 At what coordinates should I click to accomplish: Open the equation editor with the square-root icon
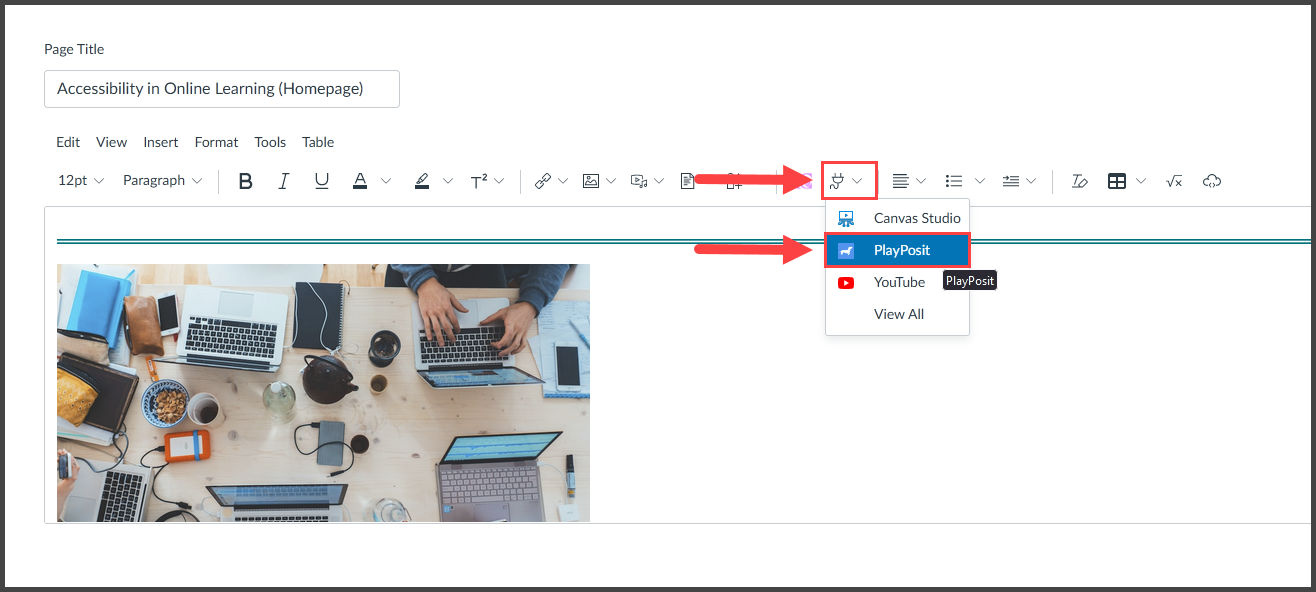[x=1174, y=181]
